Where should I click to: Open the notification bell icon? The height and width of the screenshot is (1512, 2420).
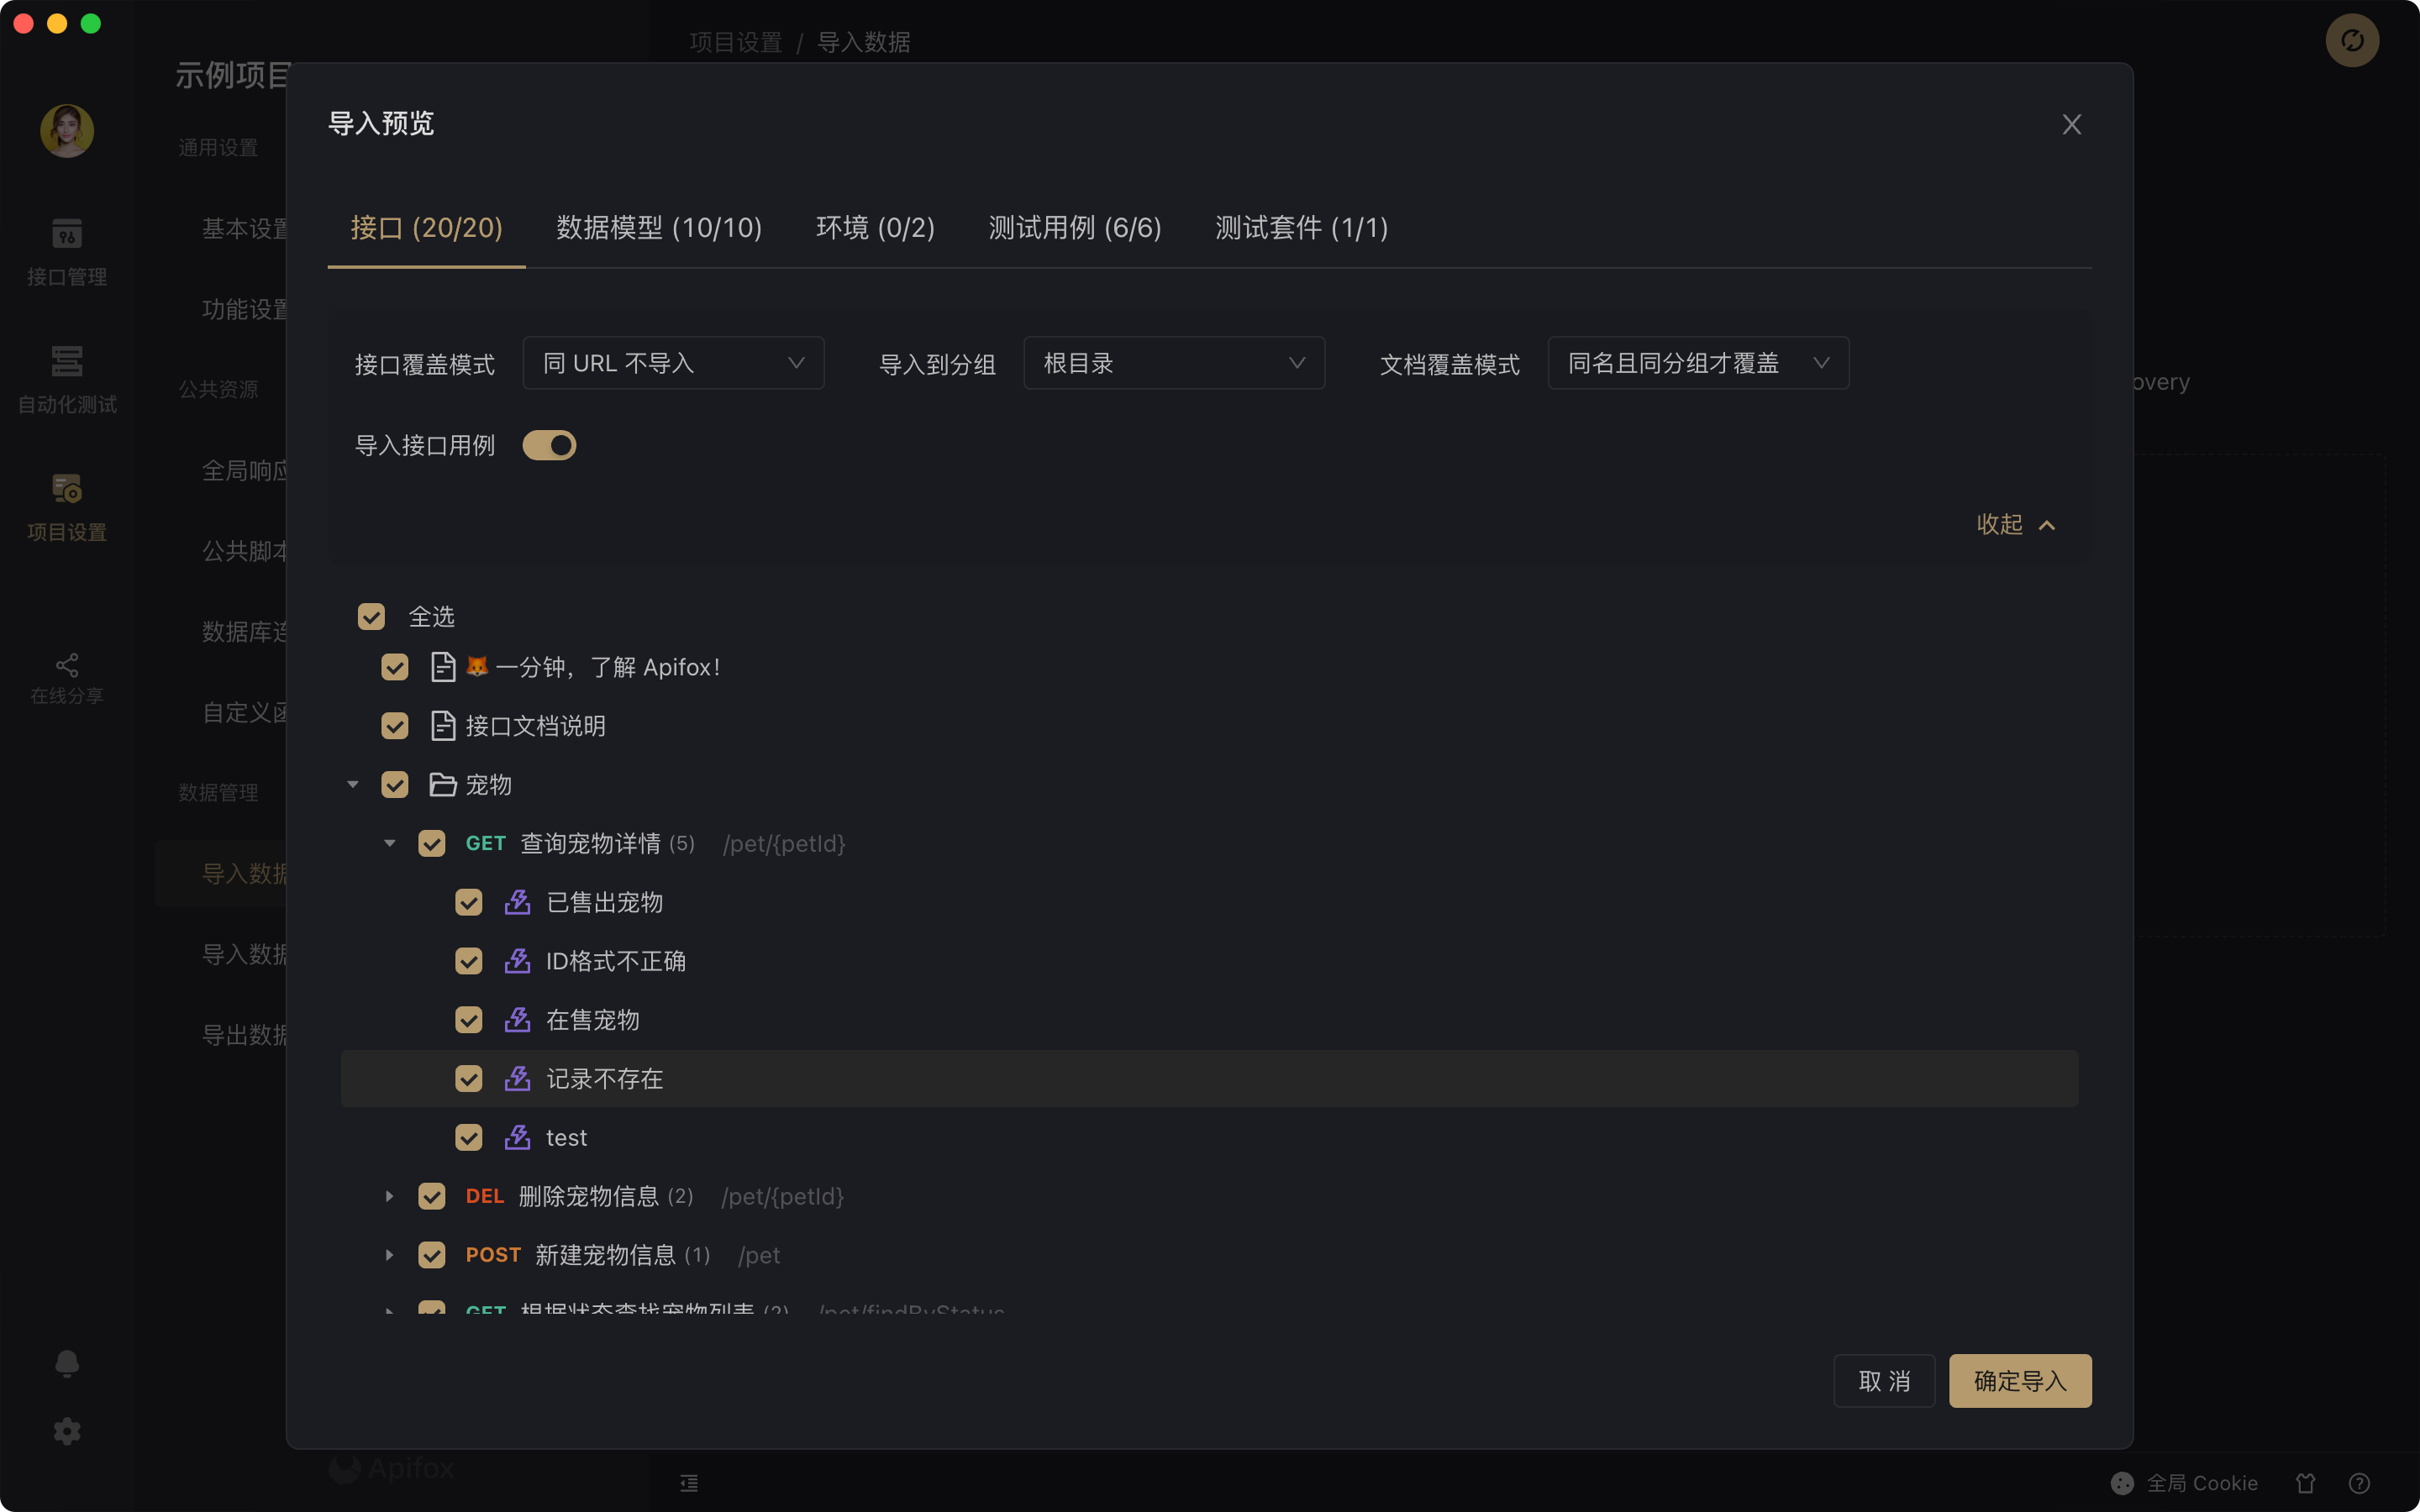click(67, 1364)
